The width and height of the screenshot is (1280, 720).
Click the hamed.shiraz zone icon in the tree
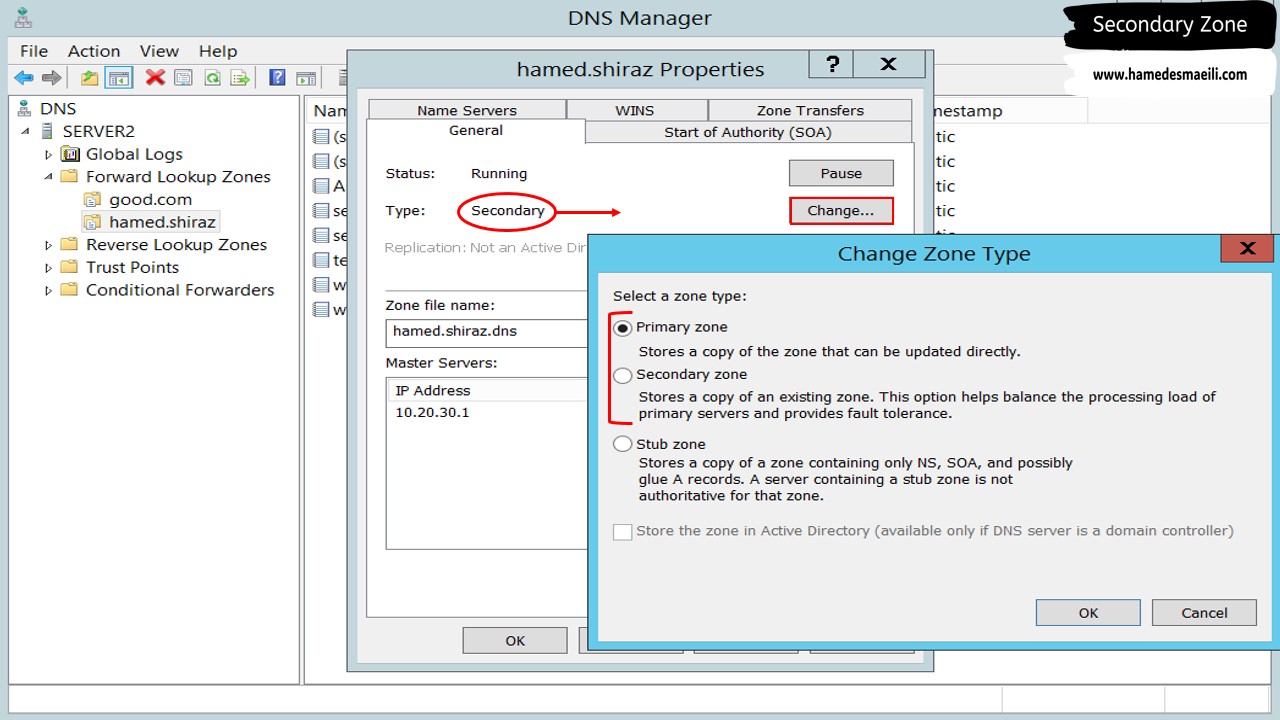coord(92,222)
